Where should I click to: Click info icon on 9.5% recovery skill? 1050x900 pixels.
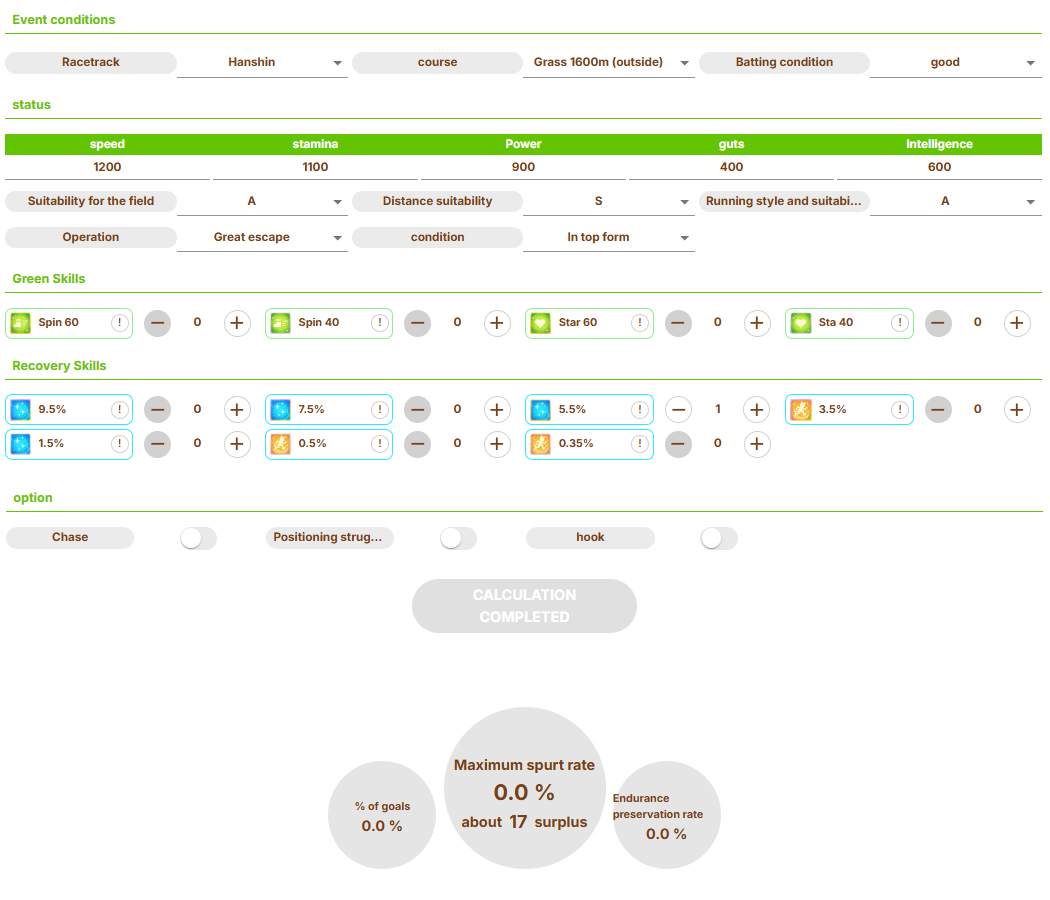tap(120, 409)
